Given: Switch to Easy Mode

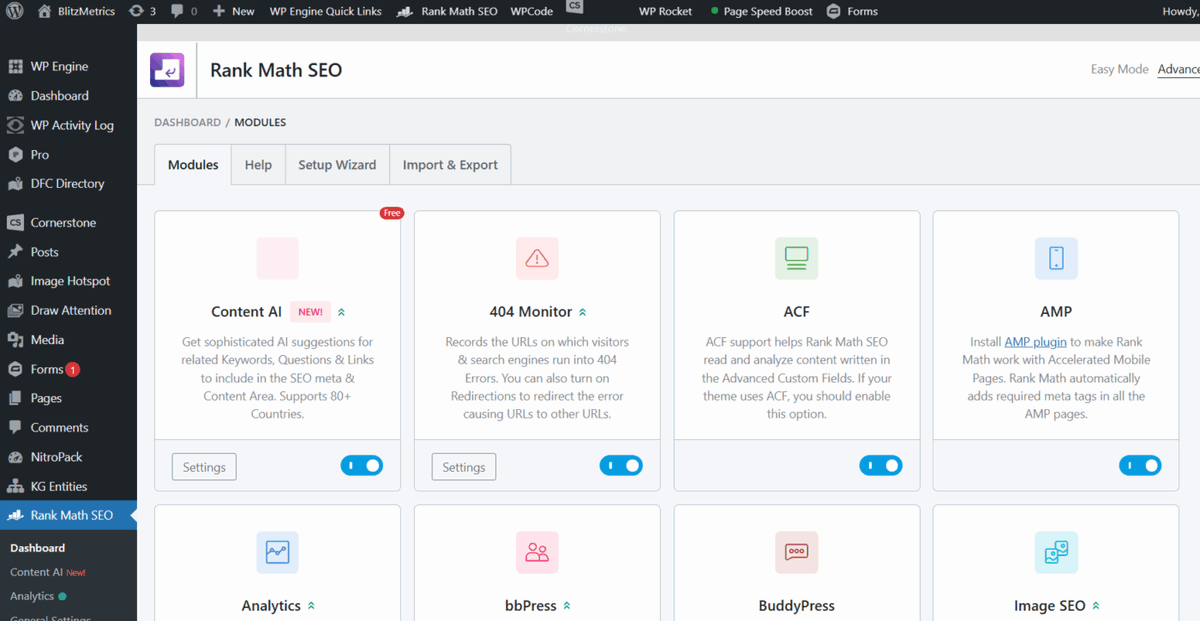Looking at the screenshot, I should [x=1119, y=69].
